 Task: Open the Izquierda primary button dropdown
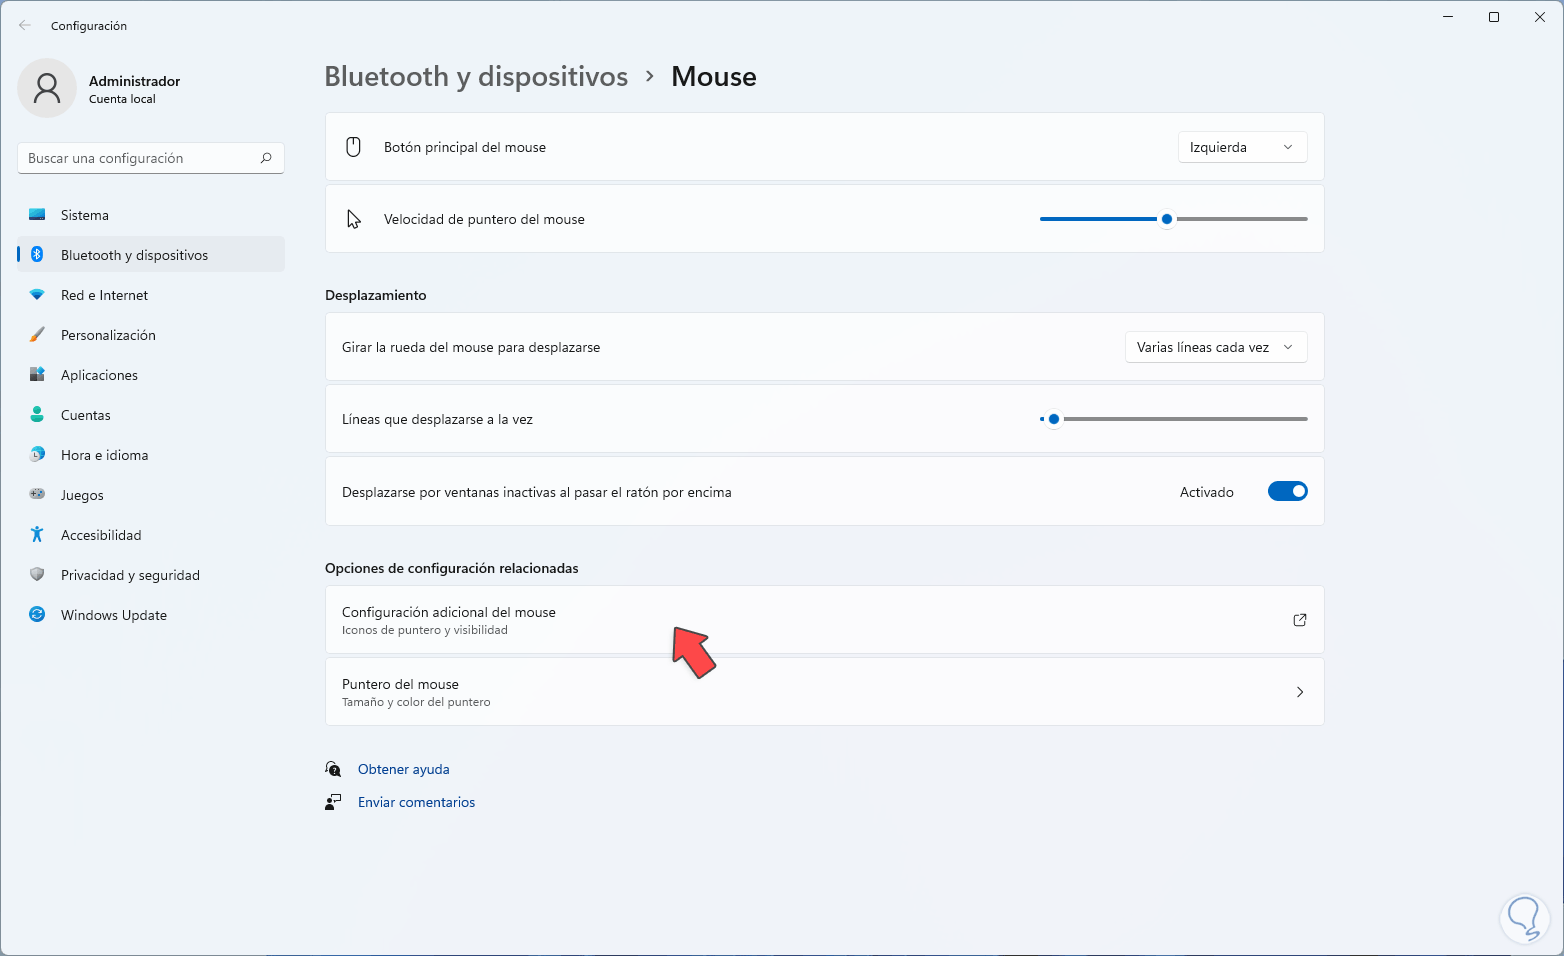tap(1241, 147)
